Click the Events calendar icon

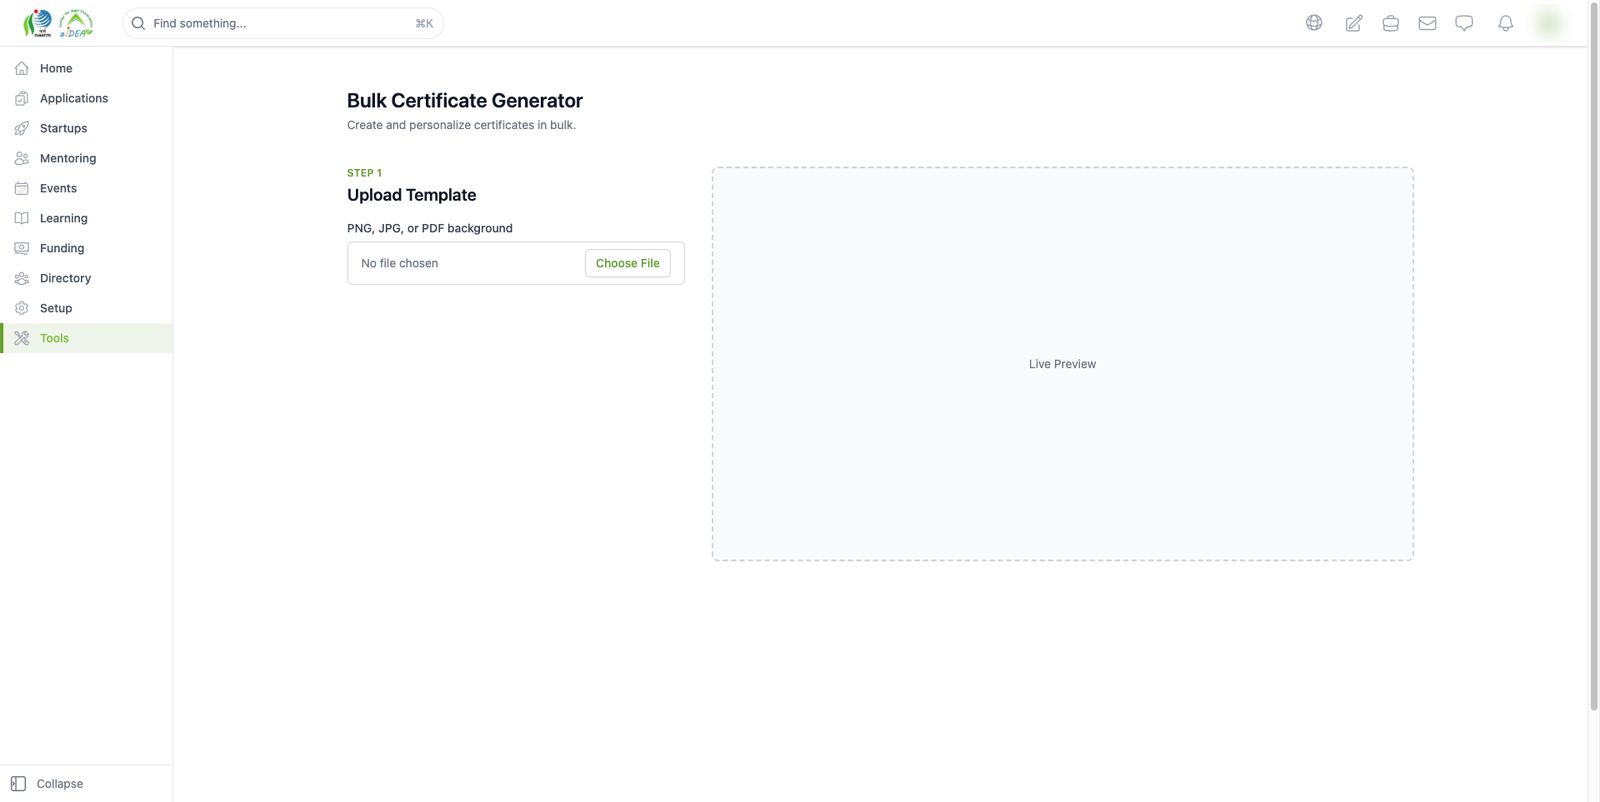[22, 188]
